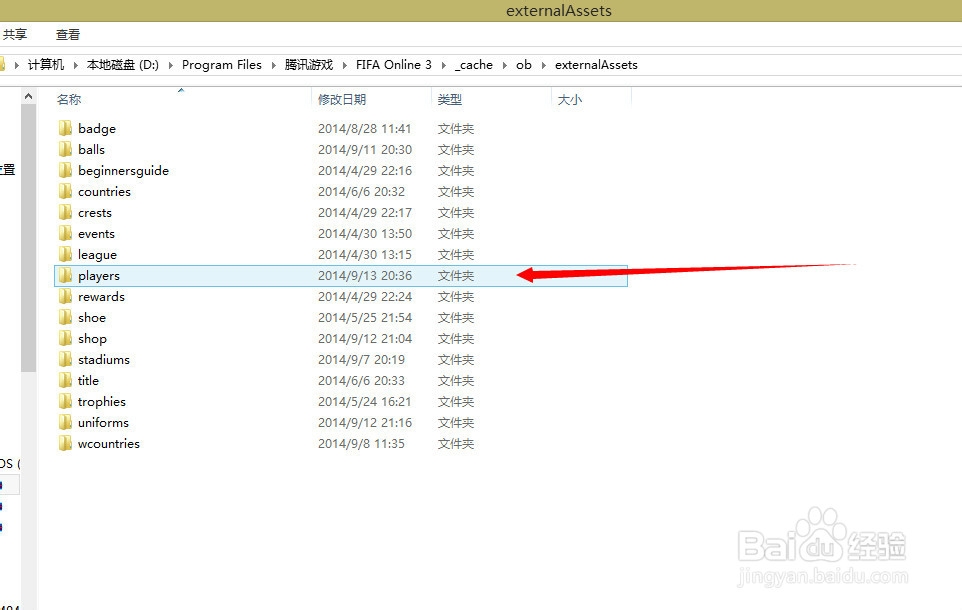Click the shop folder icon

coord(65,338)
